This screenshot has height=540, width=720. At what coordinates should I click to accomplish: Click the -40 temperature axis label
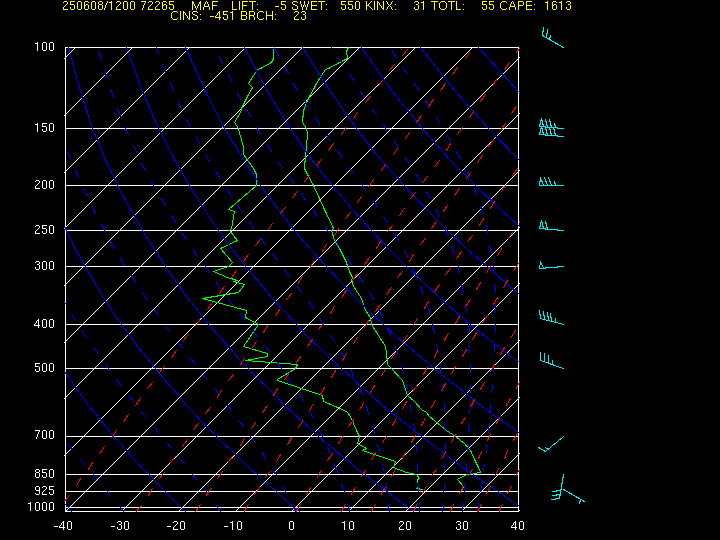point(63,526)
